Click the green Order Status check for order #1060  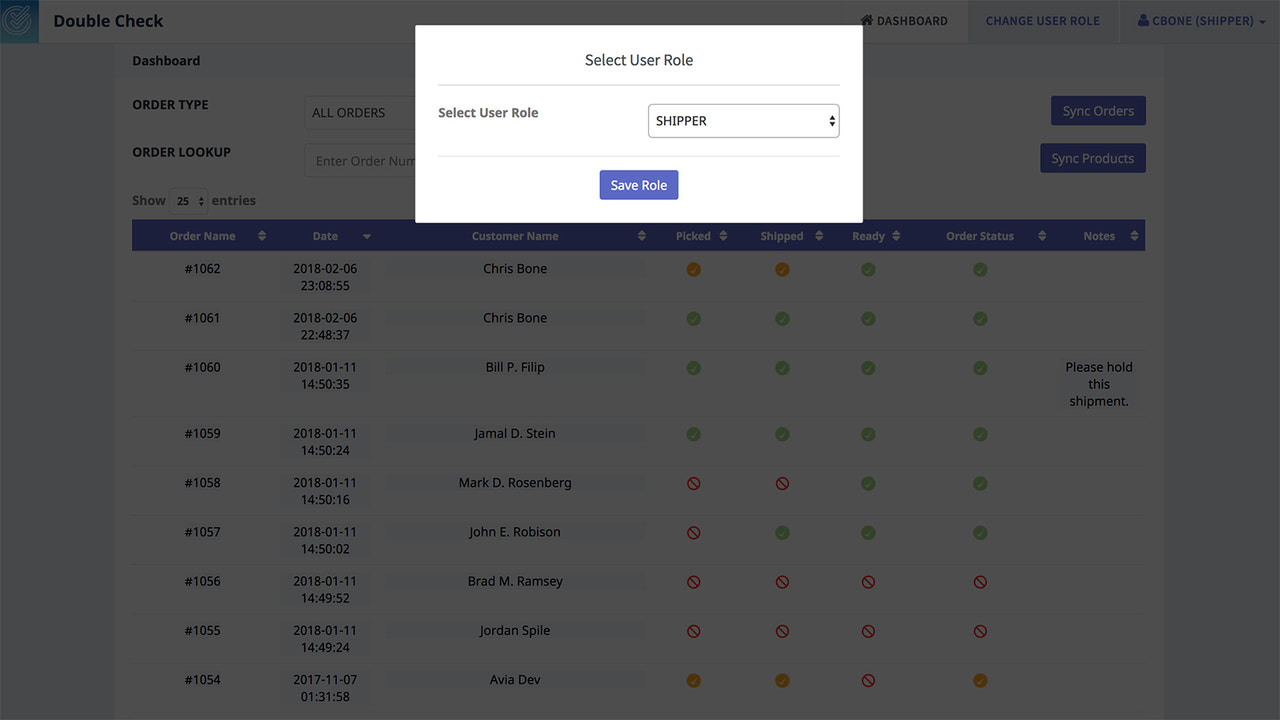pyautogui.click(x=980, y=368)
